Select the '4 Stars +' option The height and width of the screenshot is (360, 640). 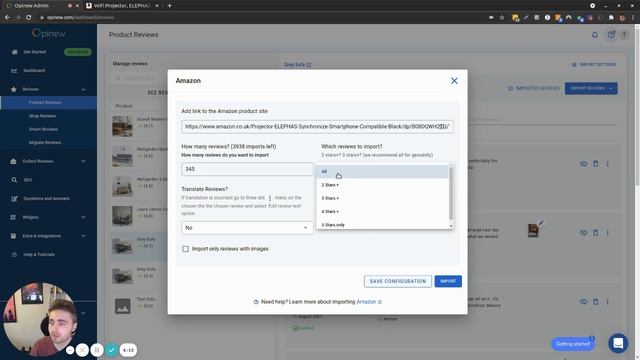click(x=382, y=211)
